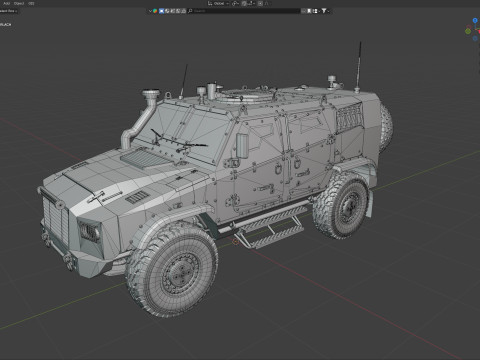Open the Object menu
This screenshot has height=360, width=480.
[x=19, y=3]
